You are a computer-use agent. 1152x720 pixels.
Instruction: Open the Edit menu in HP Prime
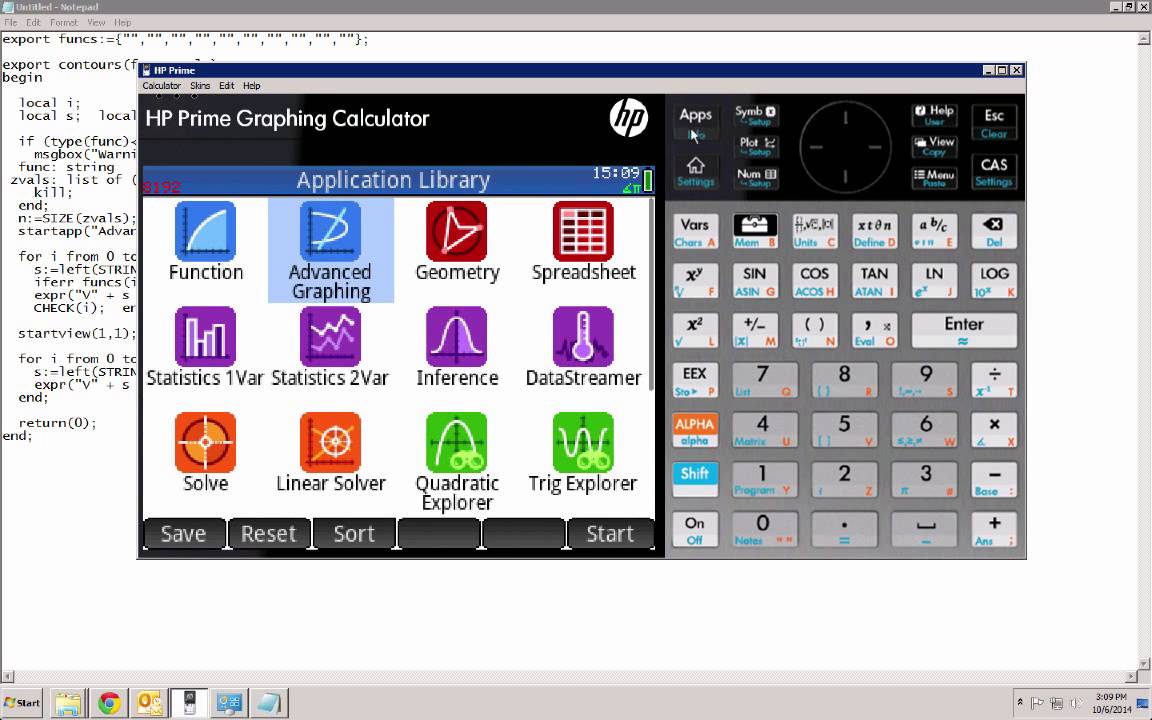coord(226,86)
